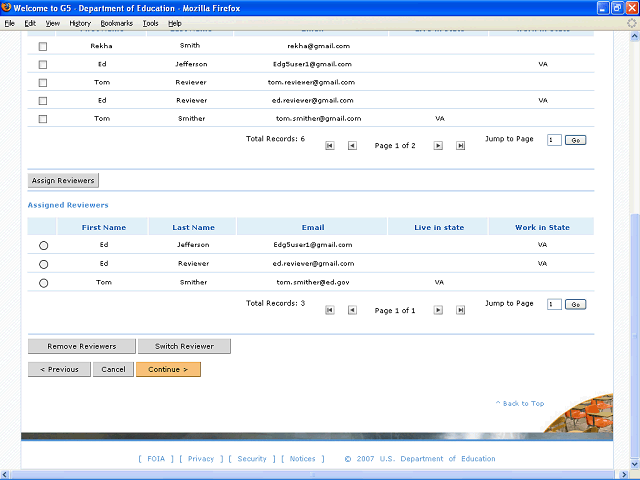Go to previous page in Assigned Reviewers table
The image size is (640, 480).
352,310
